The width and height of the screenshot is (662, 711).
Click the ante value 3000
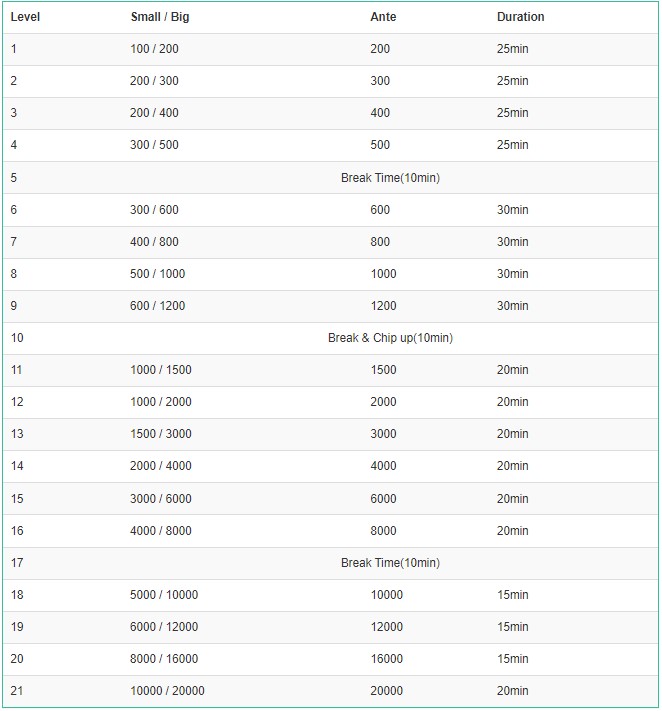click(x=383, y=434)
